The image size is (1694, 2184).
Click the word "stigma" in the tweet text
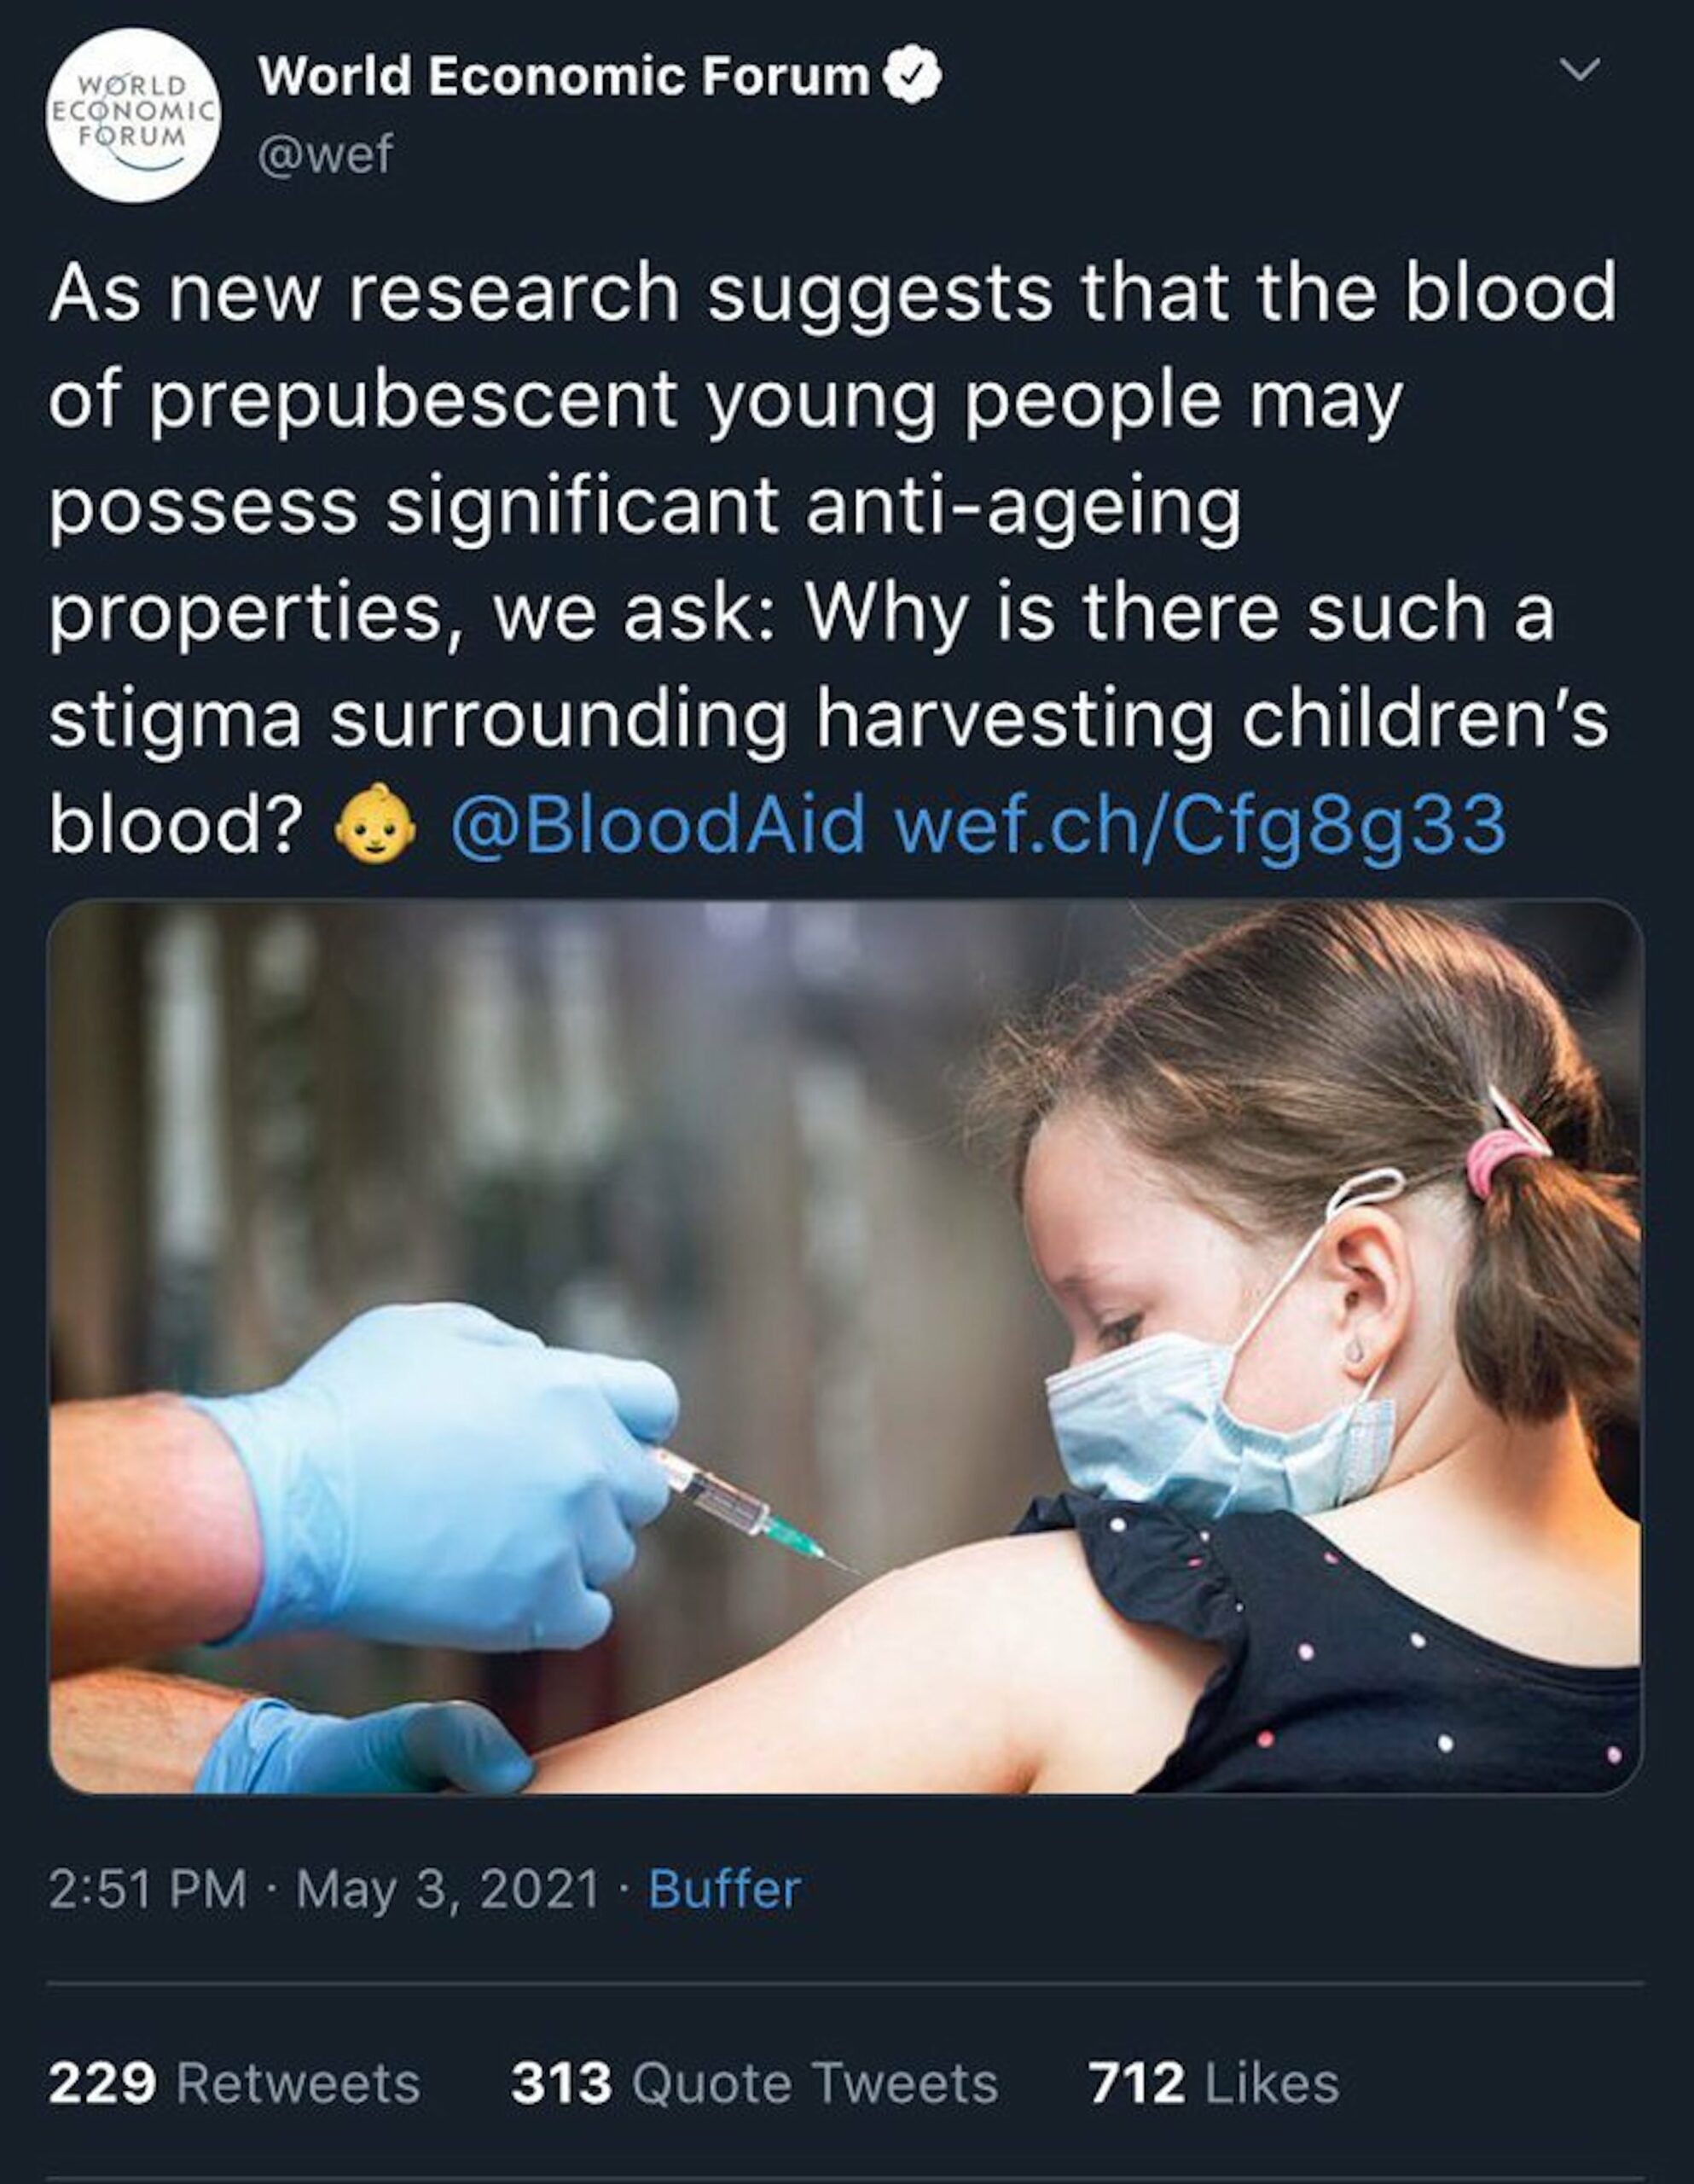[175, 720]
